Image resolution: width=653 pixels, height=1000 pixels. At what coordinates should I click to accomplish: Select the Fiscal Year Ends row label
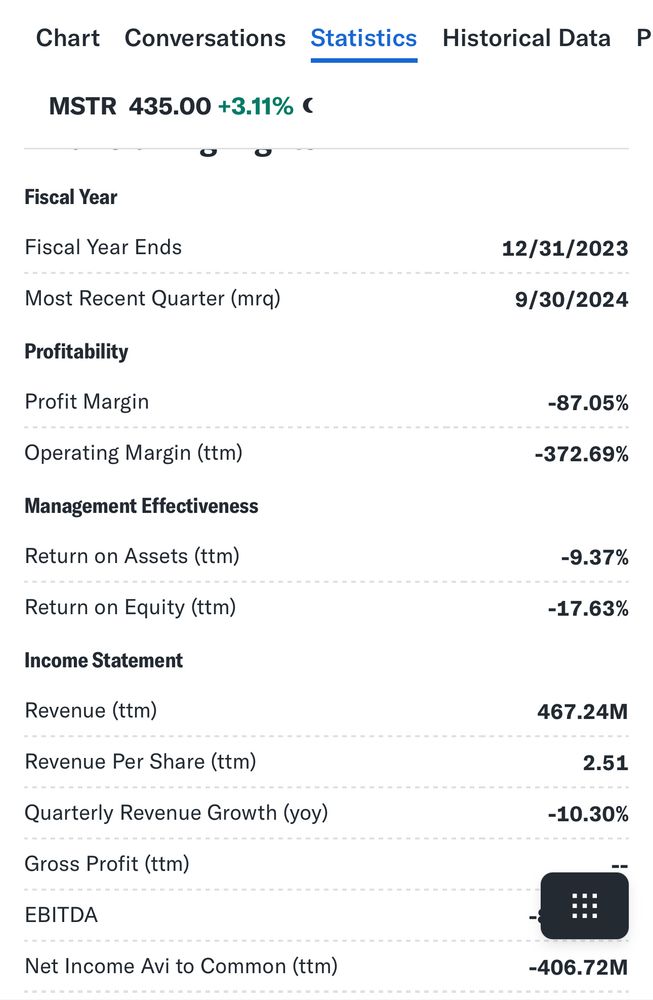click(103, 247)
